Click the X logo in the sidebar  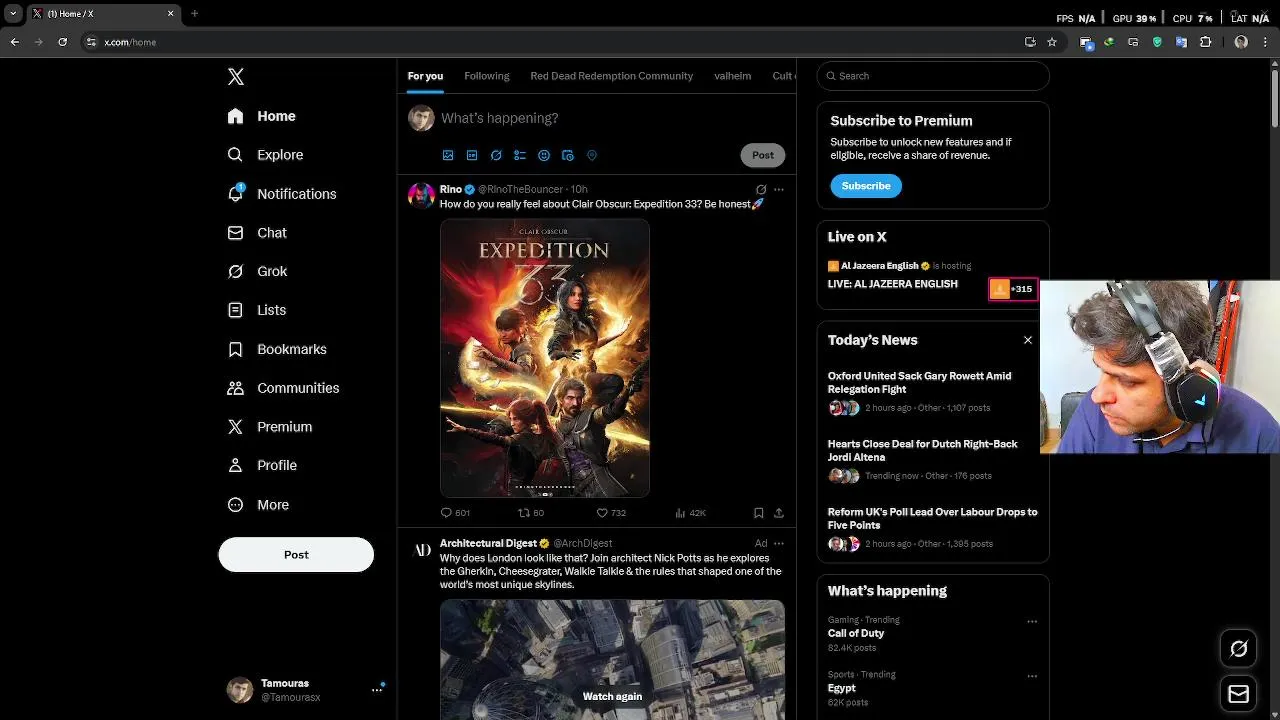tap(235, 77)
